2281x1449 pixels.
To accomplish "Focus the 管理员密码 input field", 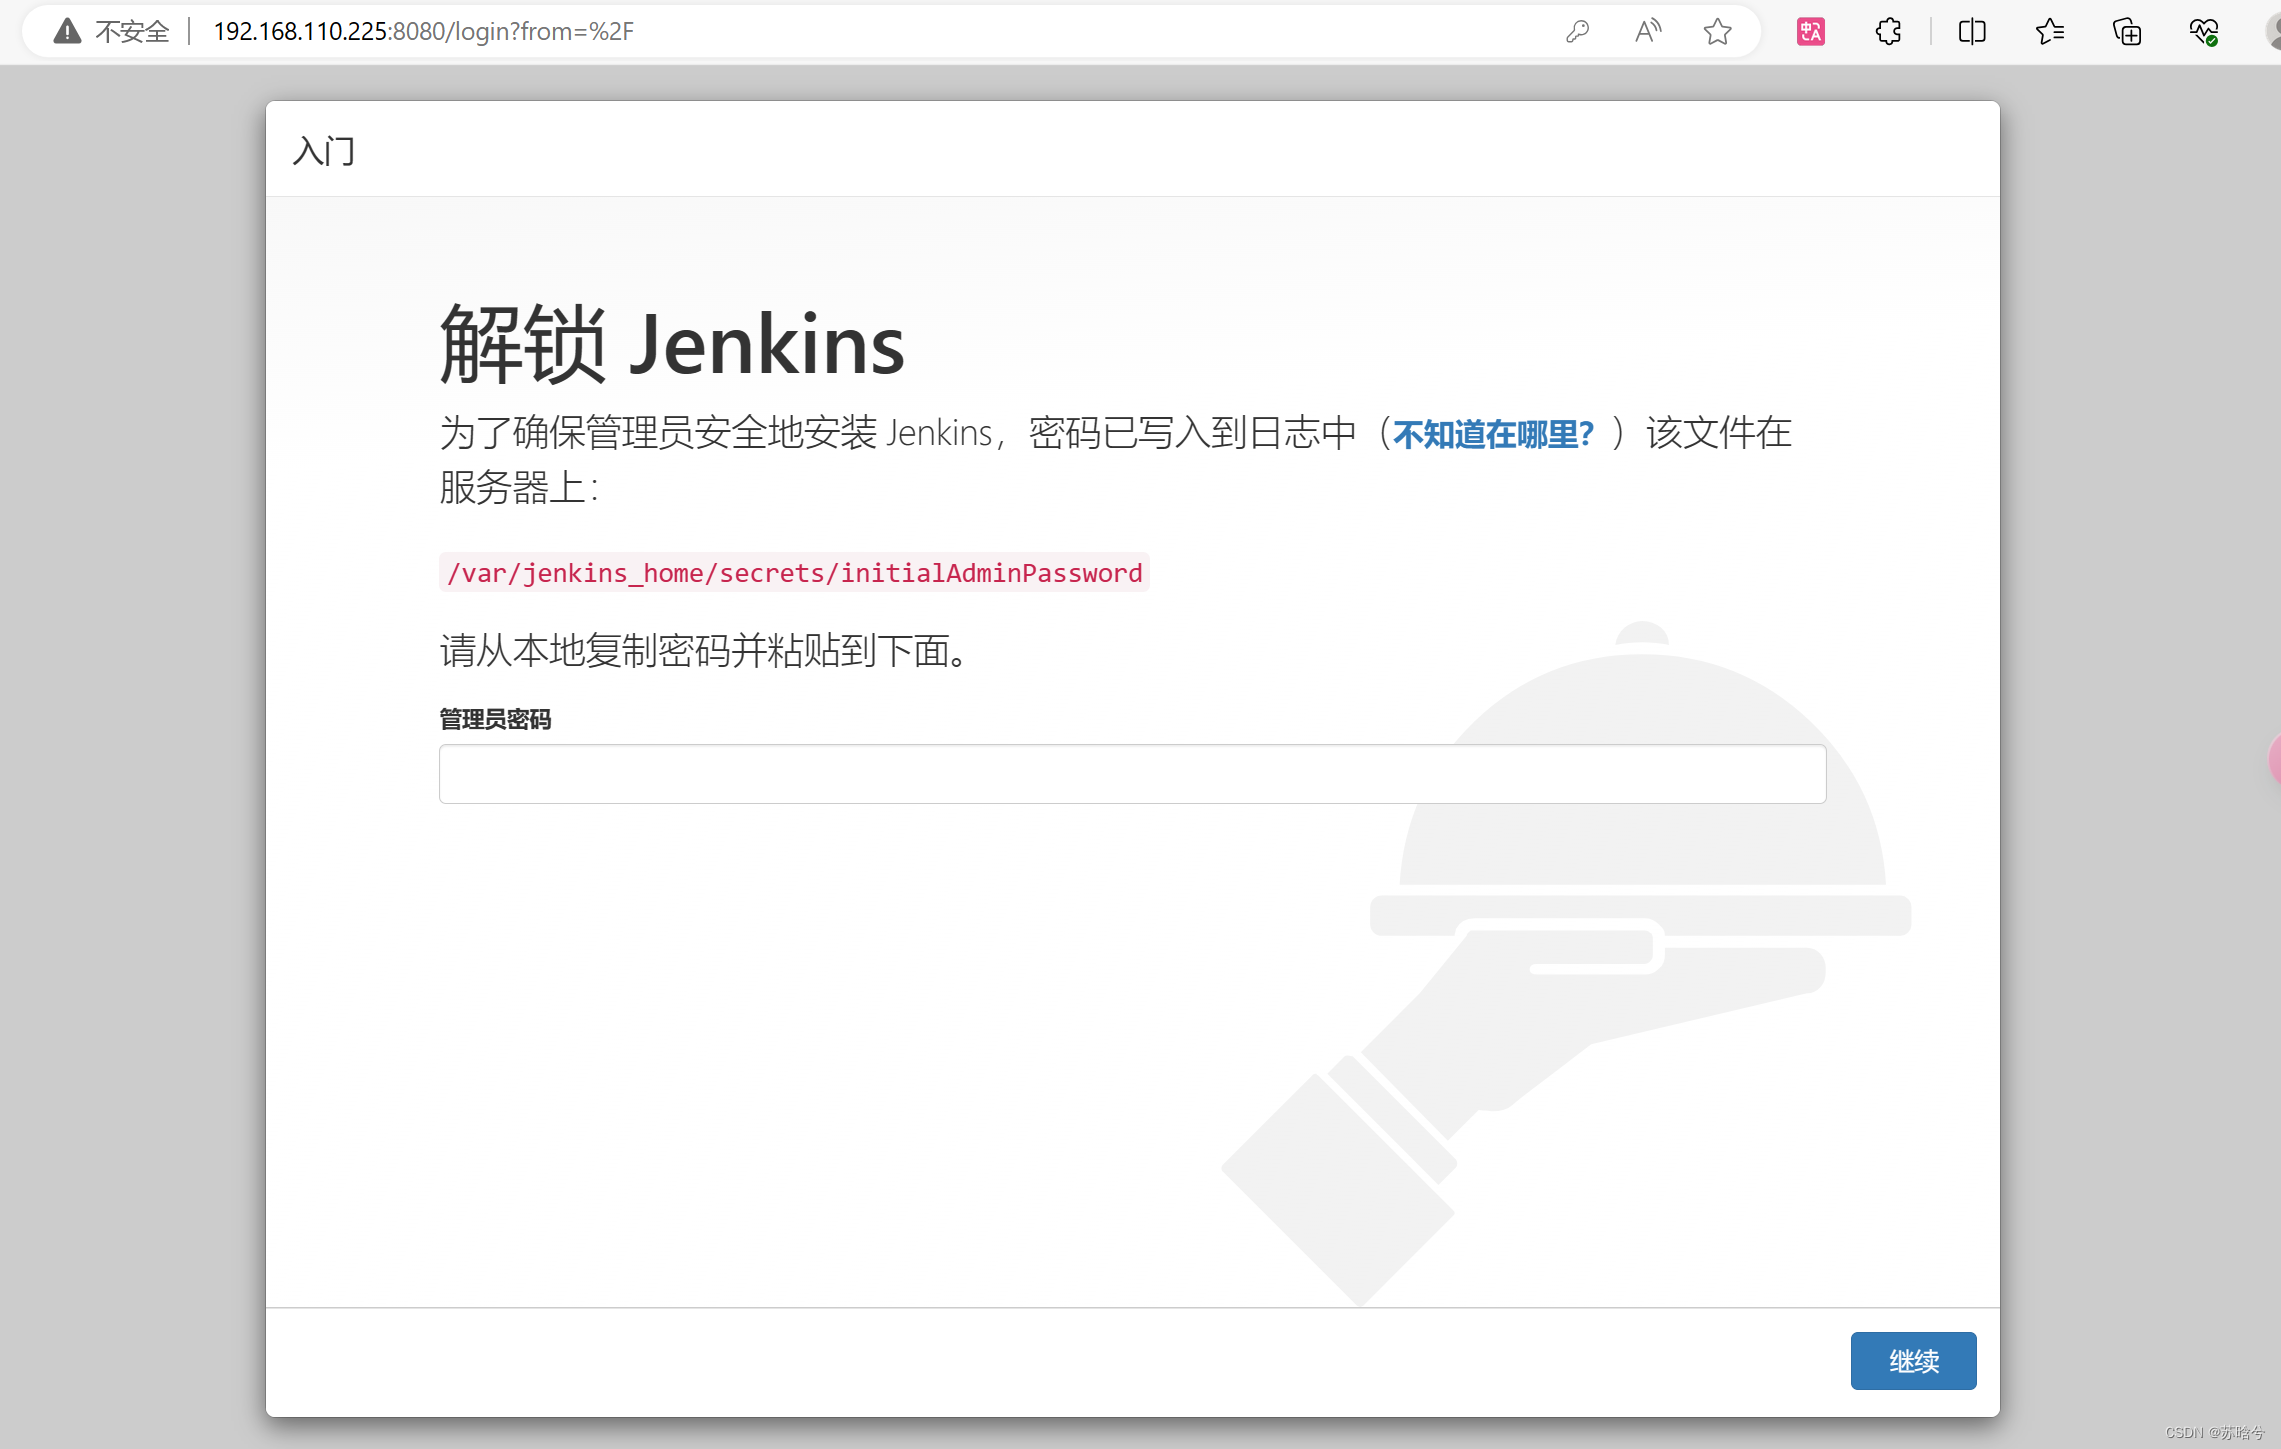I will (x=1132, y=773).
